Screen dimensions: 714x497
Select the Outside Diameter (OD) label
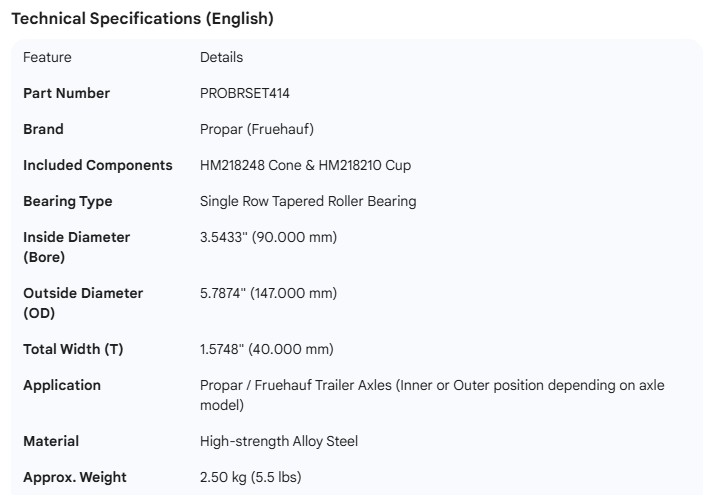83,303
